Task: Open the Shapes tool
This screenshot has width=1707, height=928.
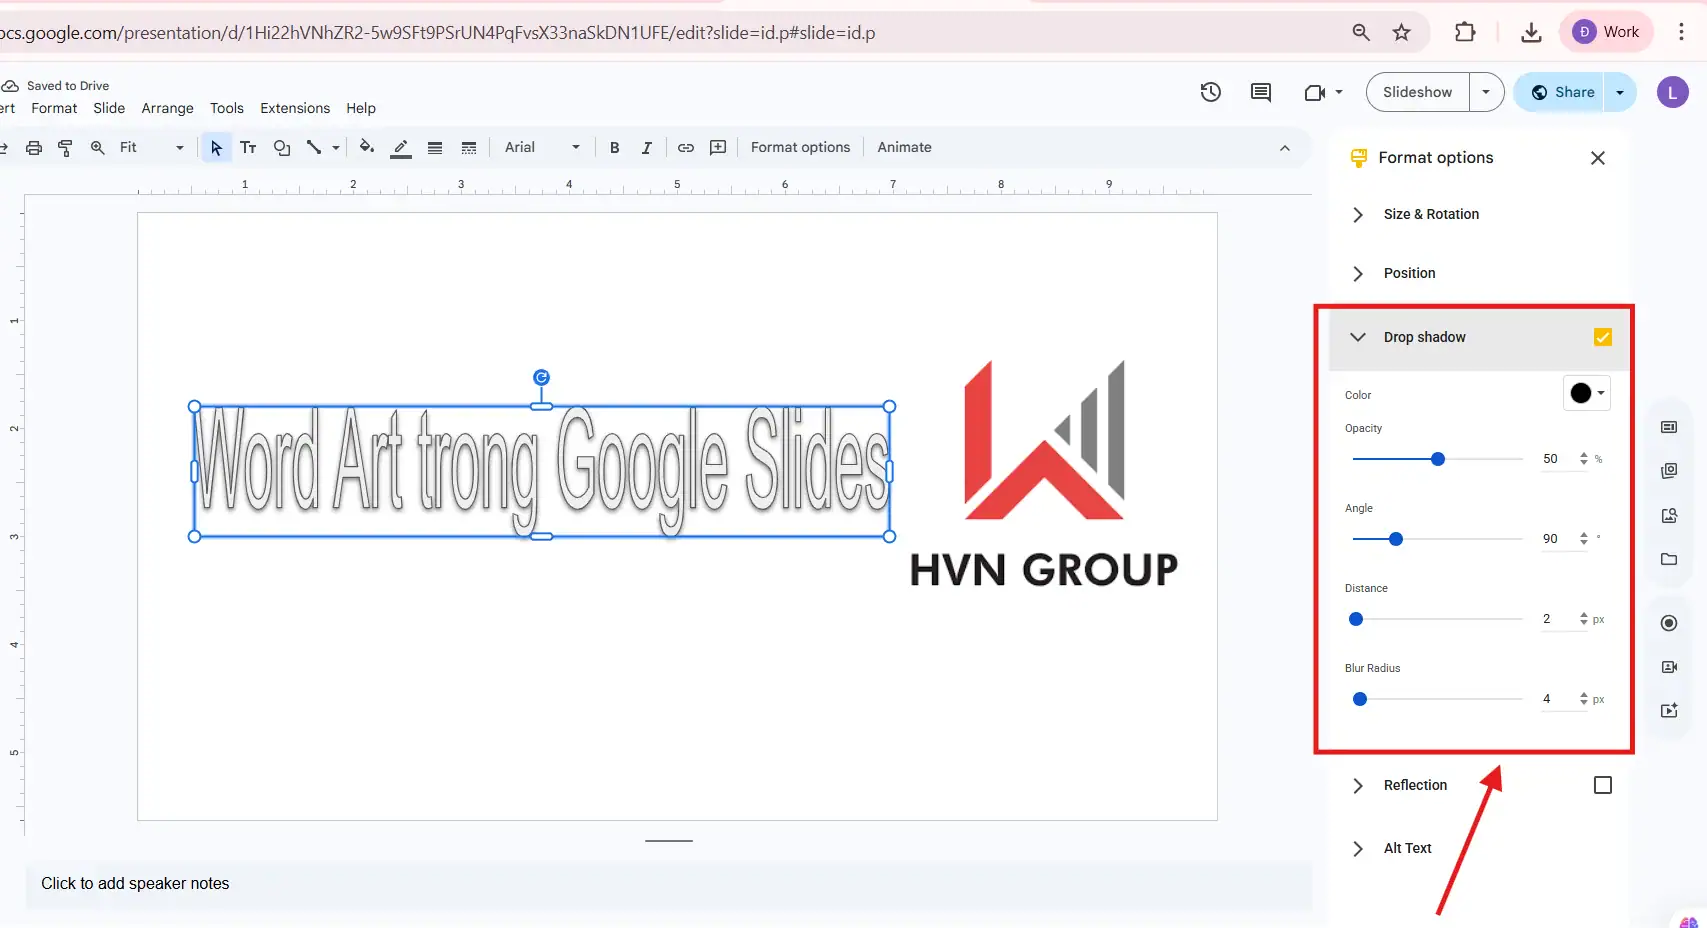Action: point(281,147)
